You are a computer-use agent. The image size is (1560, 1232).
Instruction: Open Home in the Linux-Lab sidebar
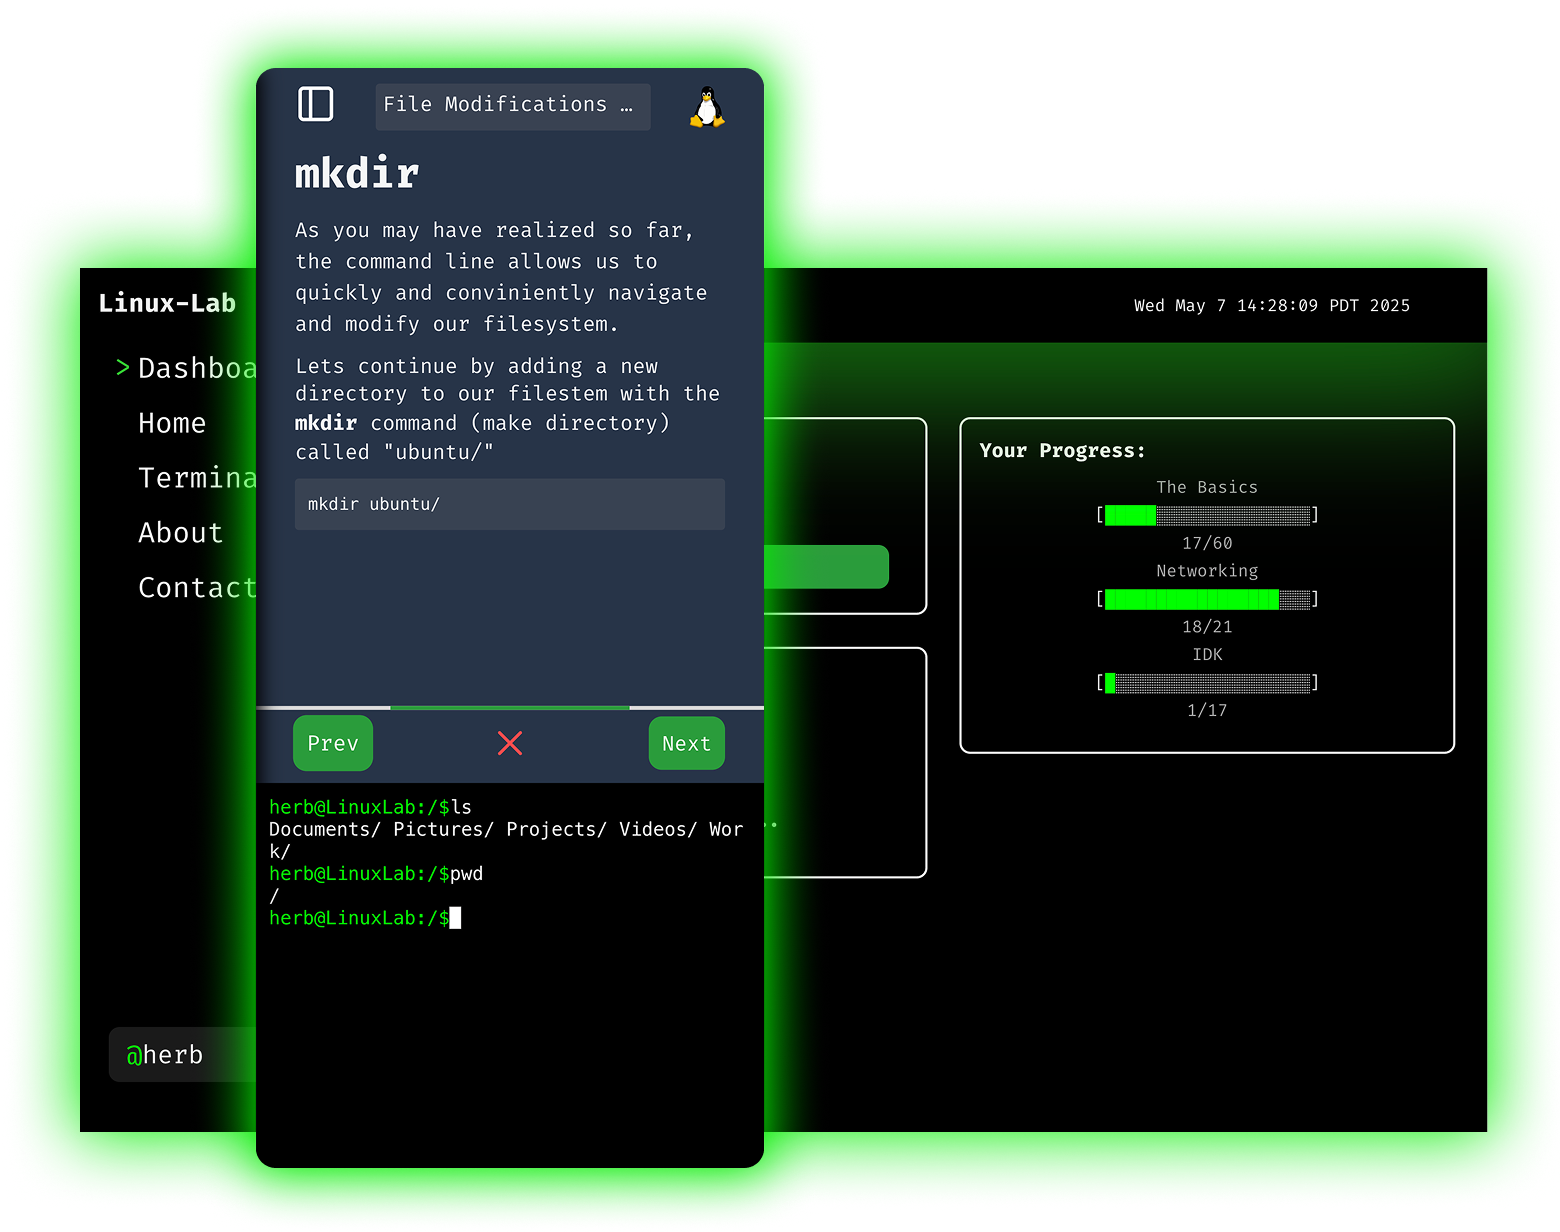pos(172,423)
